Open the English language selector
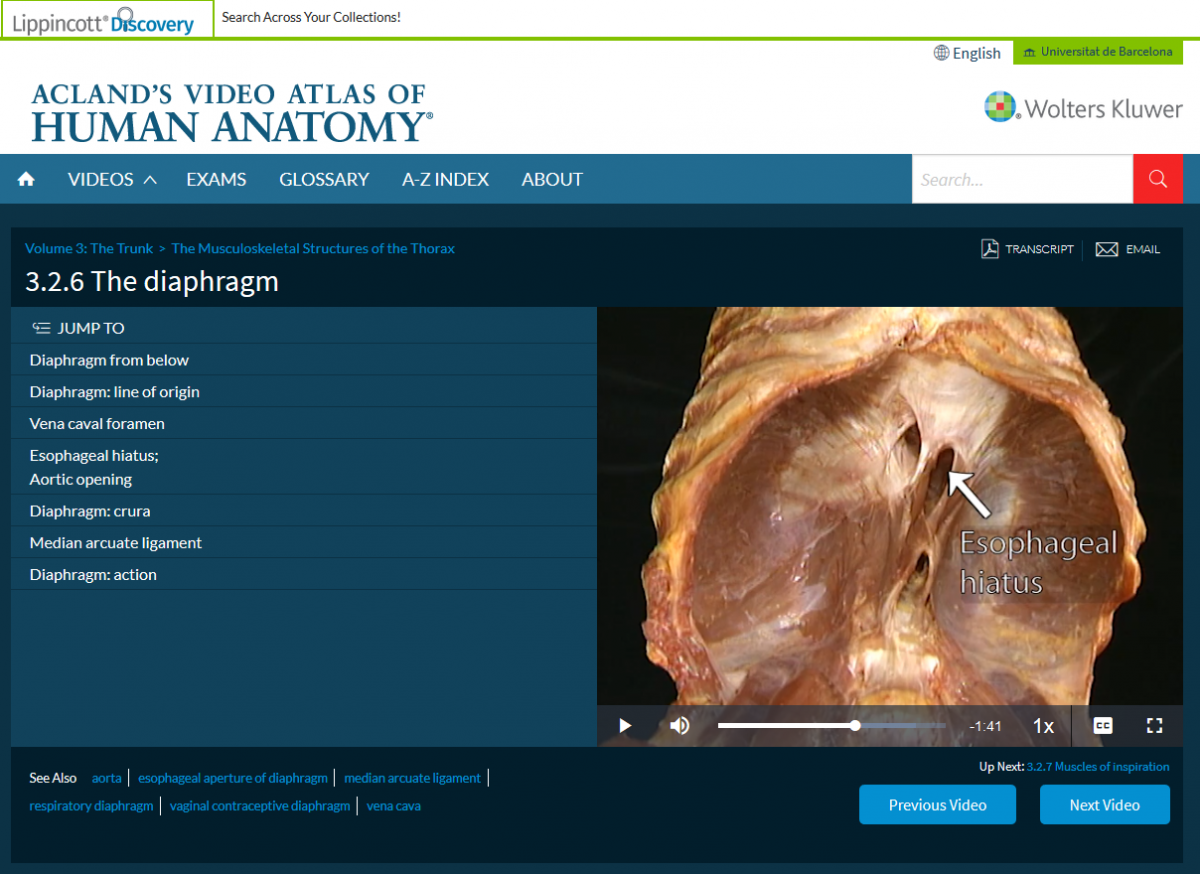Screen dimensions: 1200x874 [967, 53]
